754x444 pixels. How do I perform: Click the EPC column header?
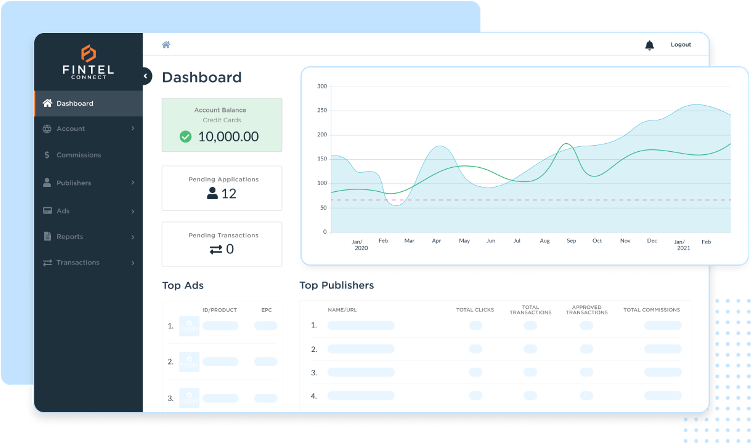click(x=266, y=310)
